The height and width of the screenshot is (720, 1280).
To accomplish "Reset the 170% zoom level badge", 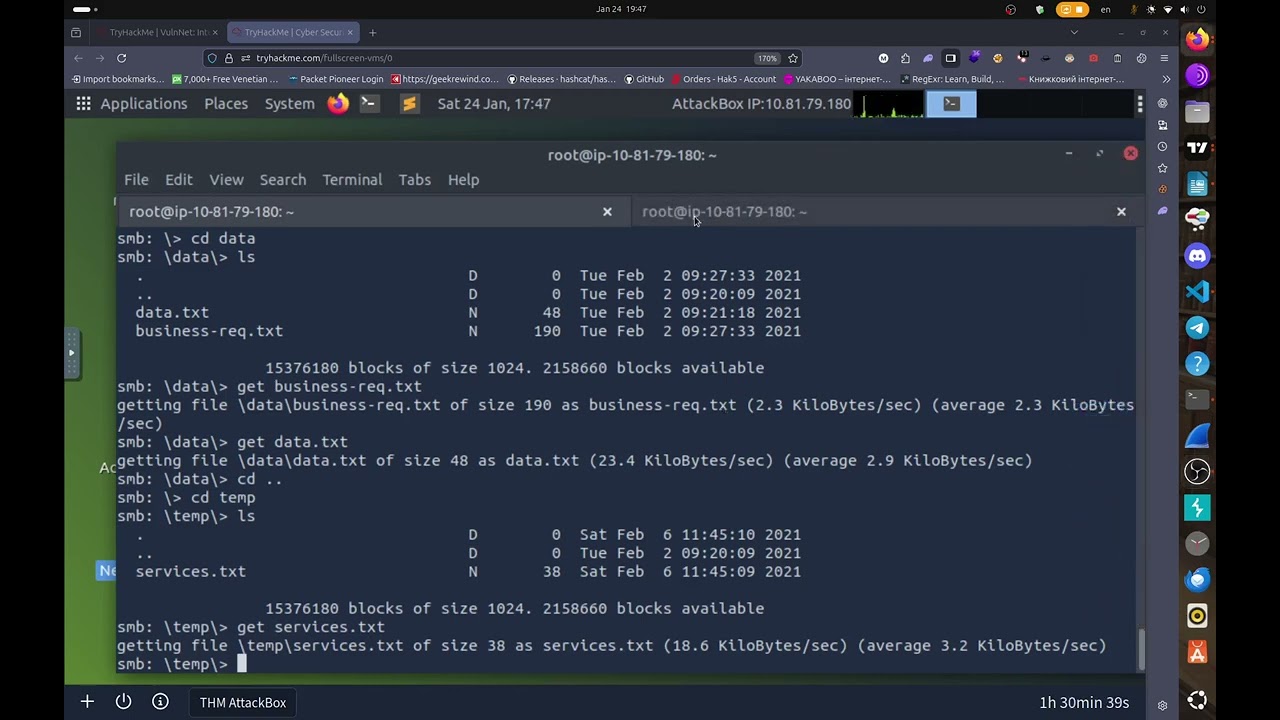I will tap(766, 58).
